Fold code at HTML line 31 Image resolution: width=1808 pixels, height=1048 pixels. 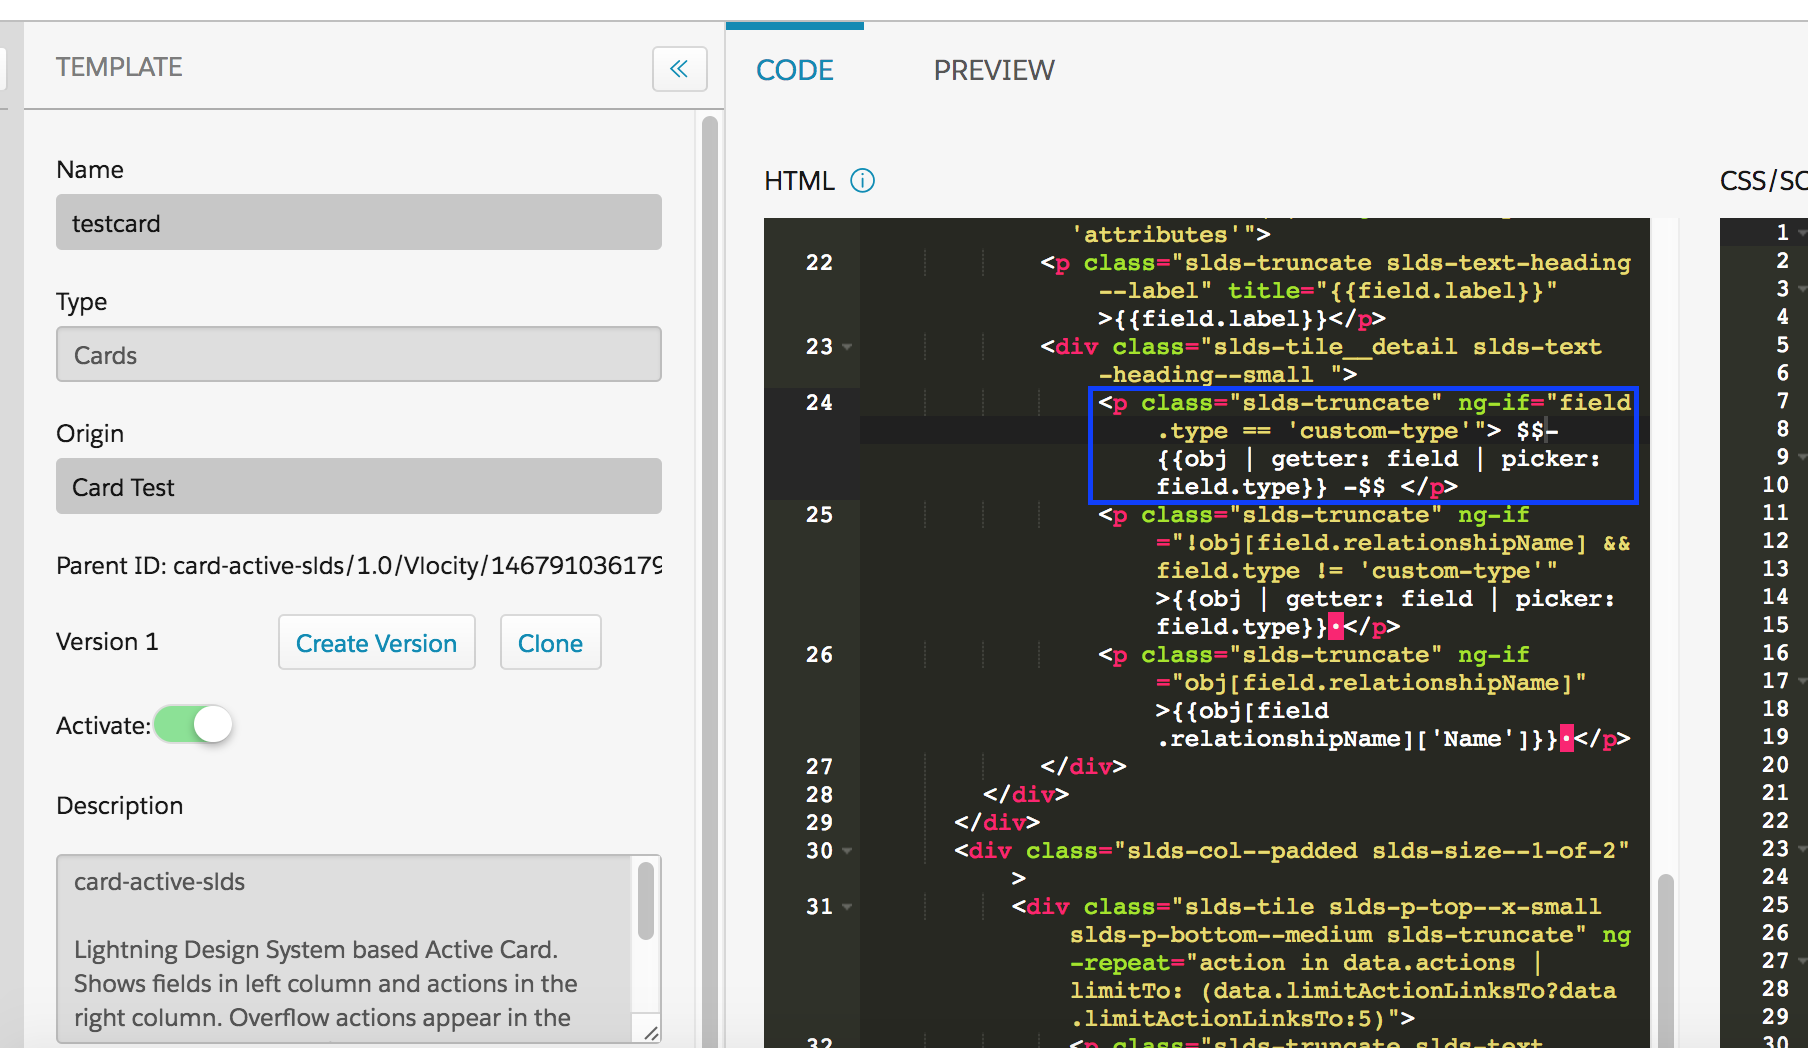click(848, 907)
